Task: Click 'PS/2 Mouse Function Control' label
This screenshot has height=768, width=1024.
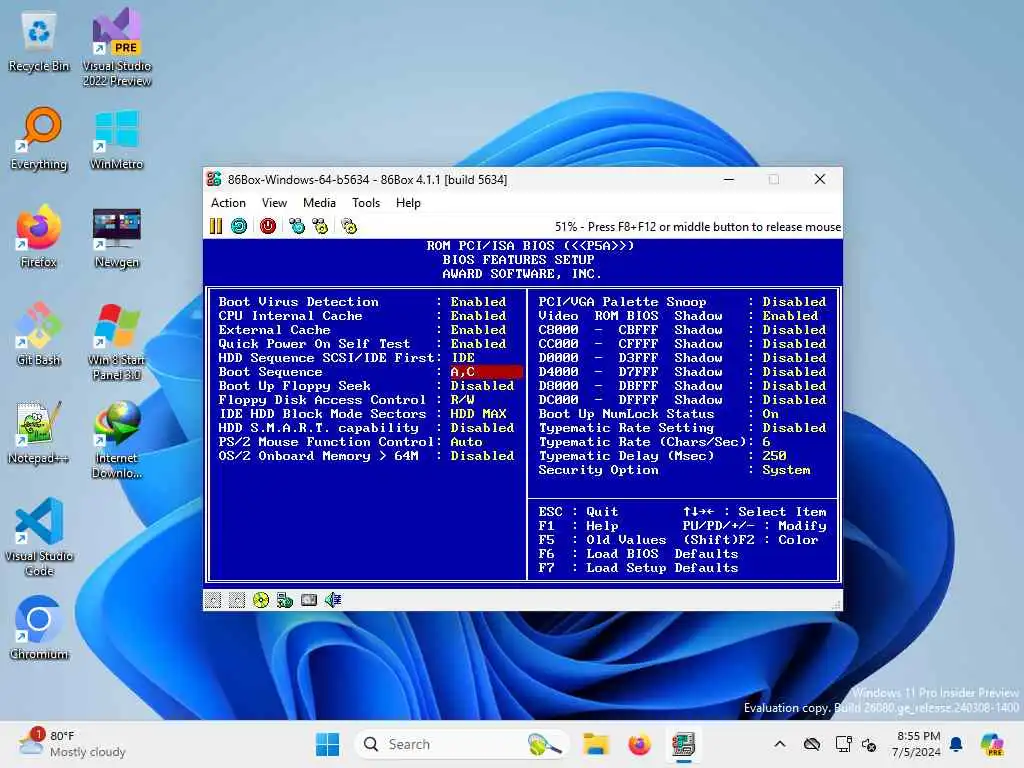Action: 326,441
